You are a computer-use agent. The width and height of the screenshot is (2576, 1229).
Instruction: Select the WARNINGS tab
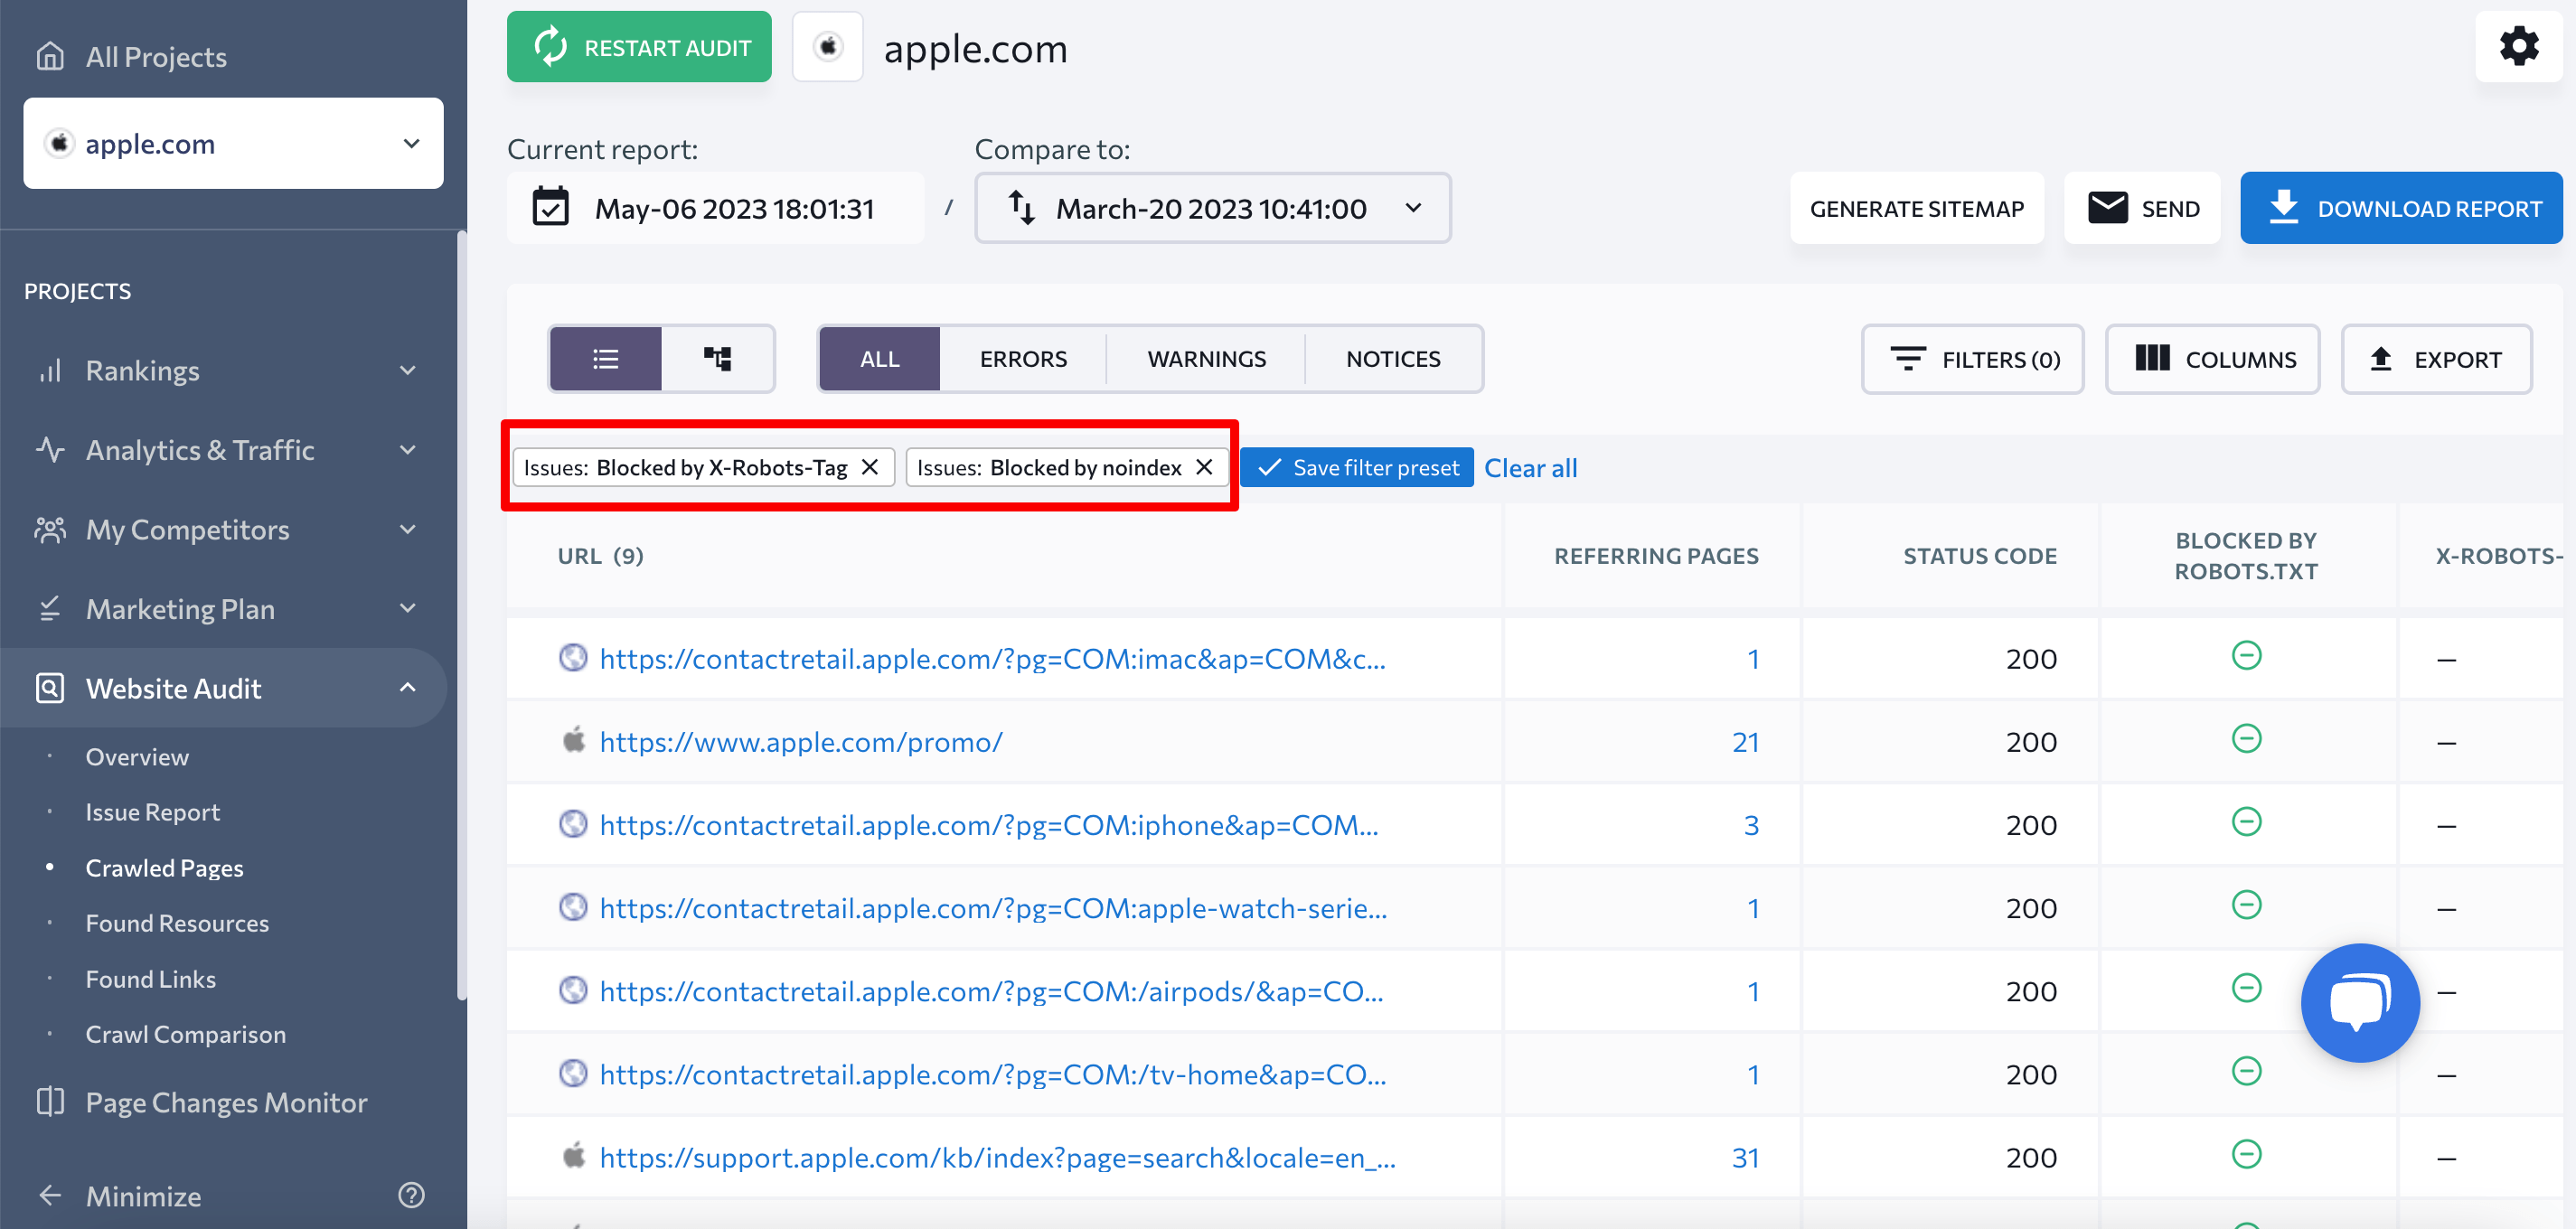point(1206,359)
